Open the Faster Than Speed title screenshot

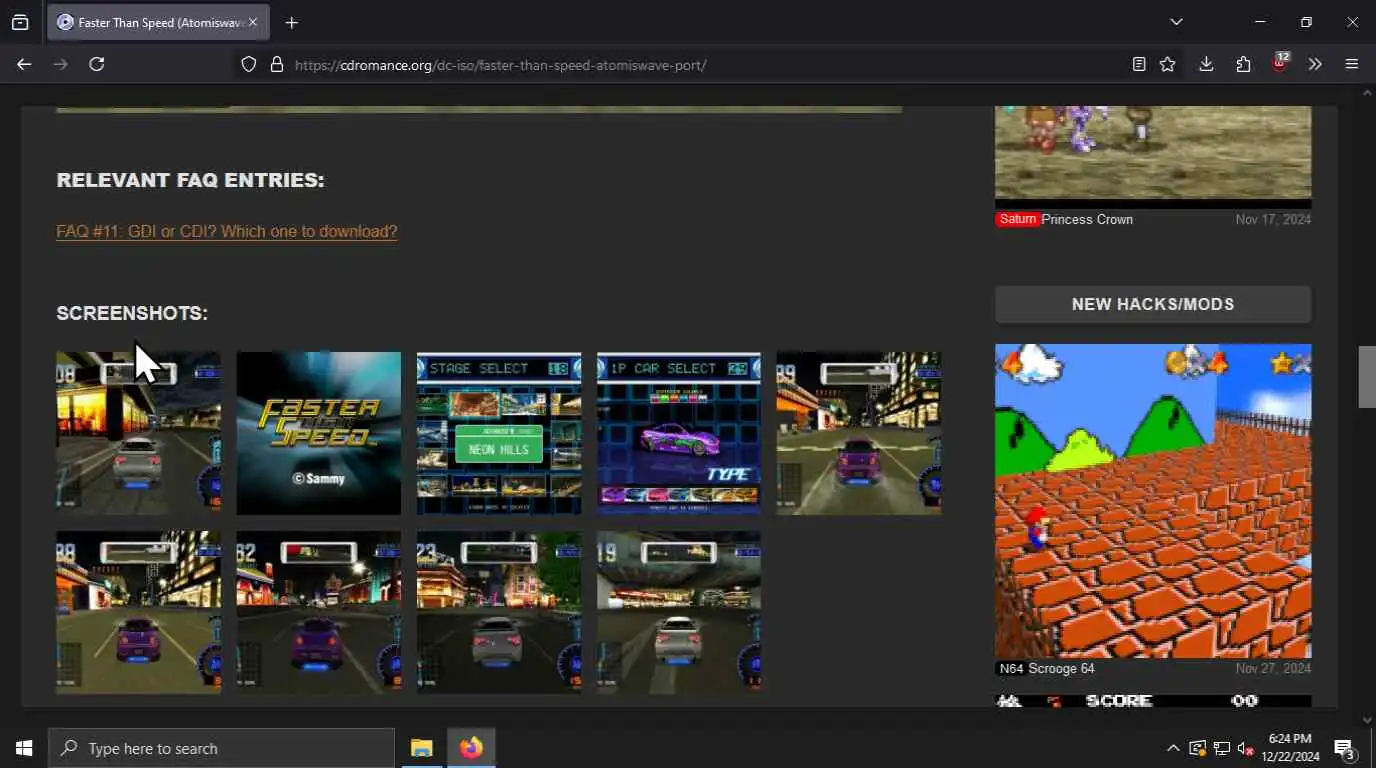318,433
